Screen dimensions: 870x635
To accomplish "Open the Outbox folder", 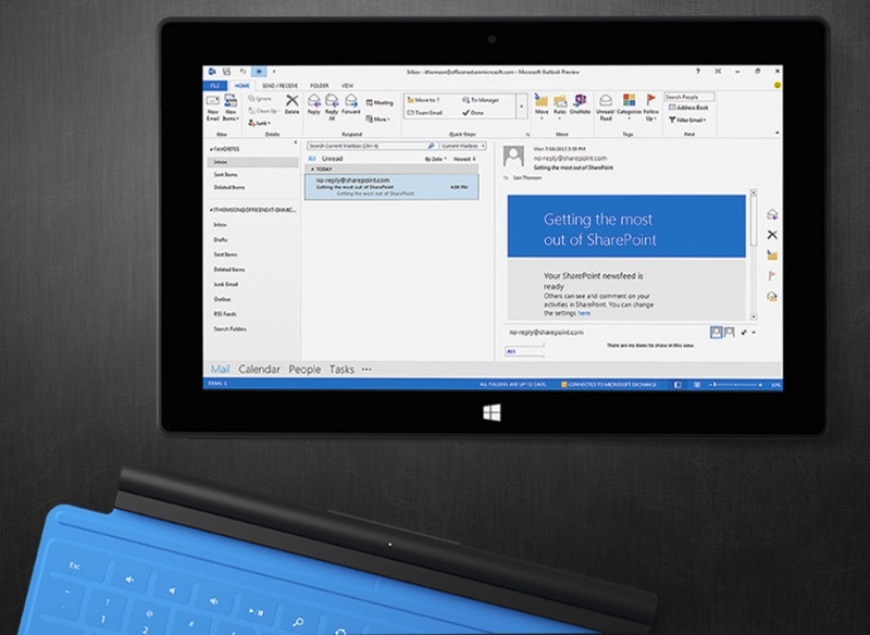I will point(222,299).
